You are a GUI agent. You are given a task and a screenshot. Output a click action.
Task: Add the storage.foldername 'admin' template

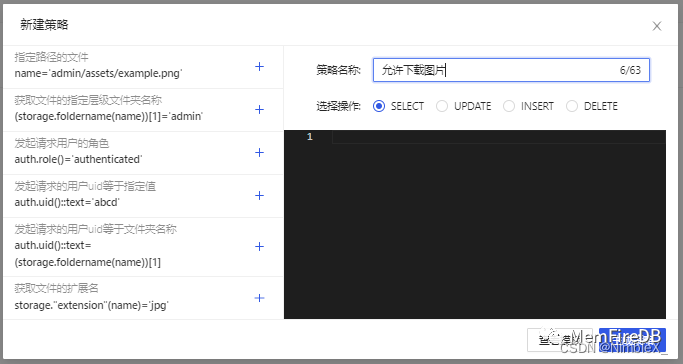click(x=259, y=109)
